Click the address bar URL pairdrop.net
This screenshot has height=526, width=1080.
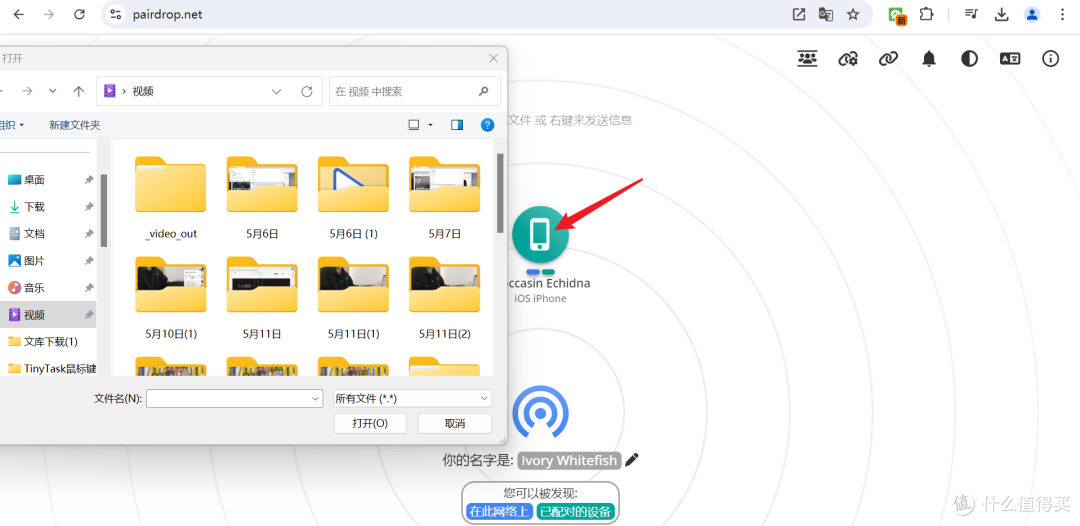click(167, 14)
